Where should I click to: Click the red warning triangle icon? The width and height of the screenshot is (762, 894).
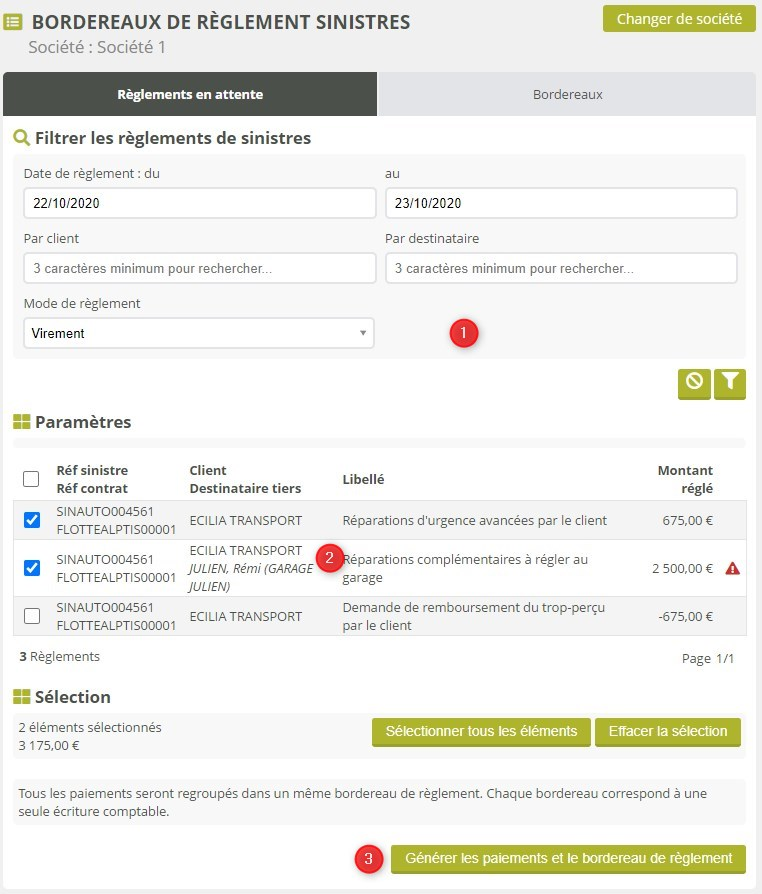pos(732,569)
